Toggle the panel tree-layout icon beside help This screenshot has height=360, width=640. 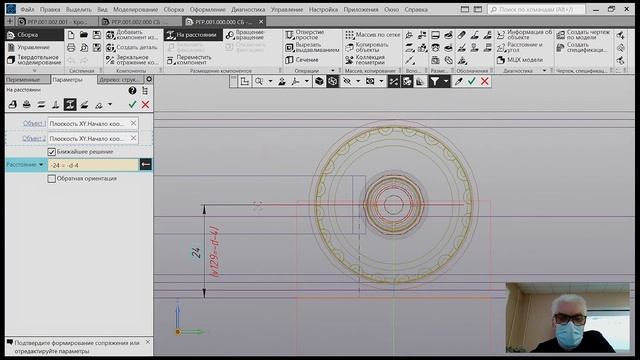click(145, 91)
